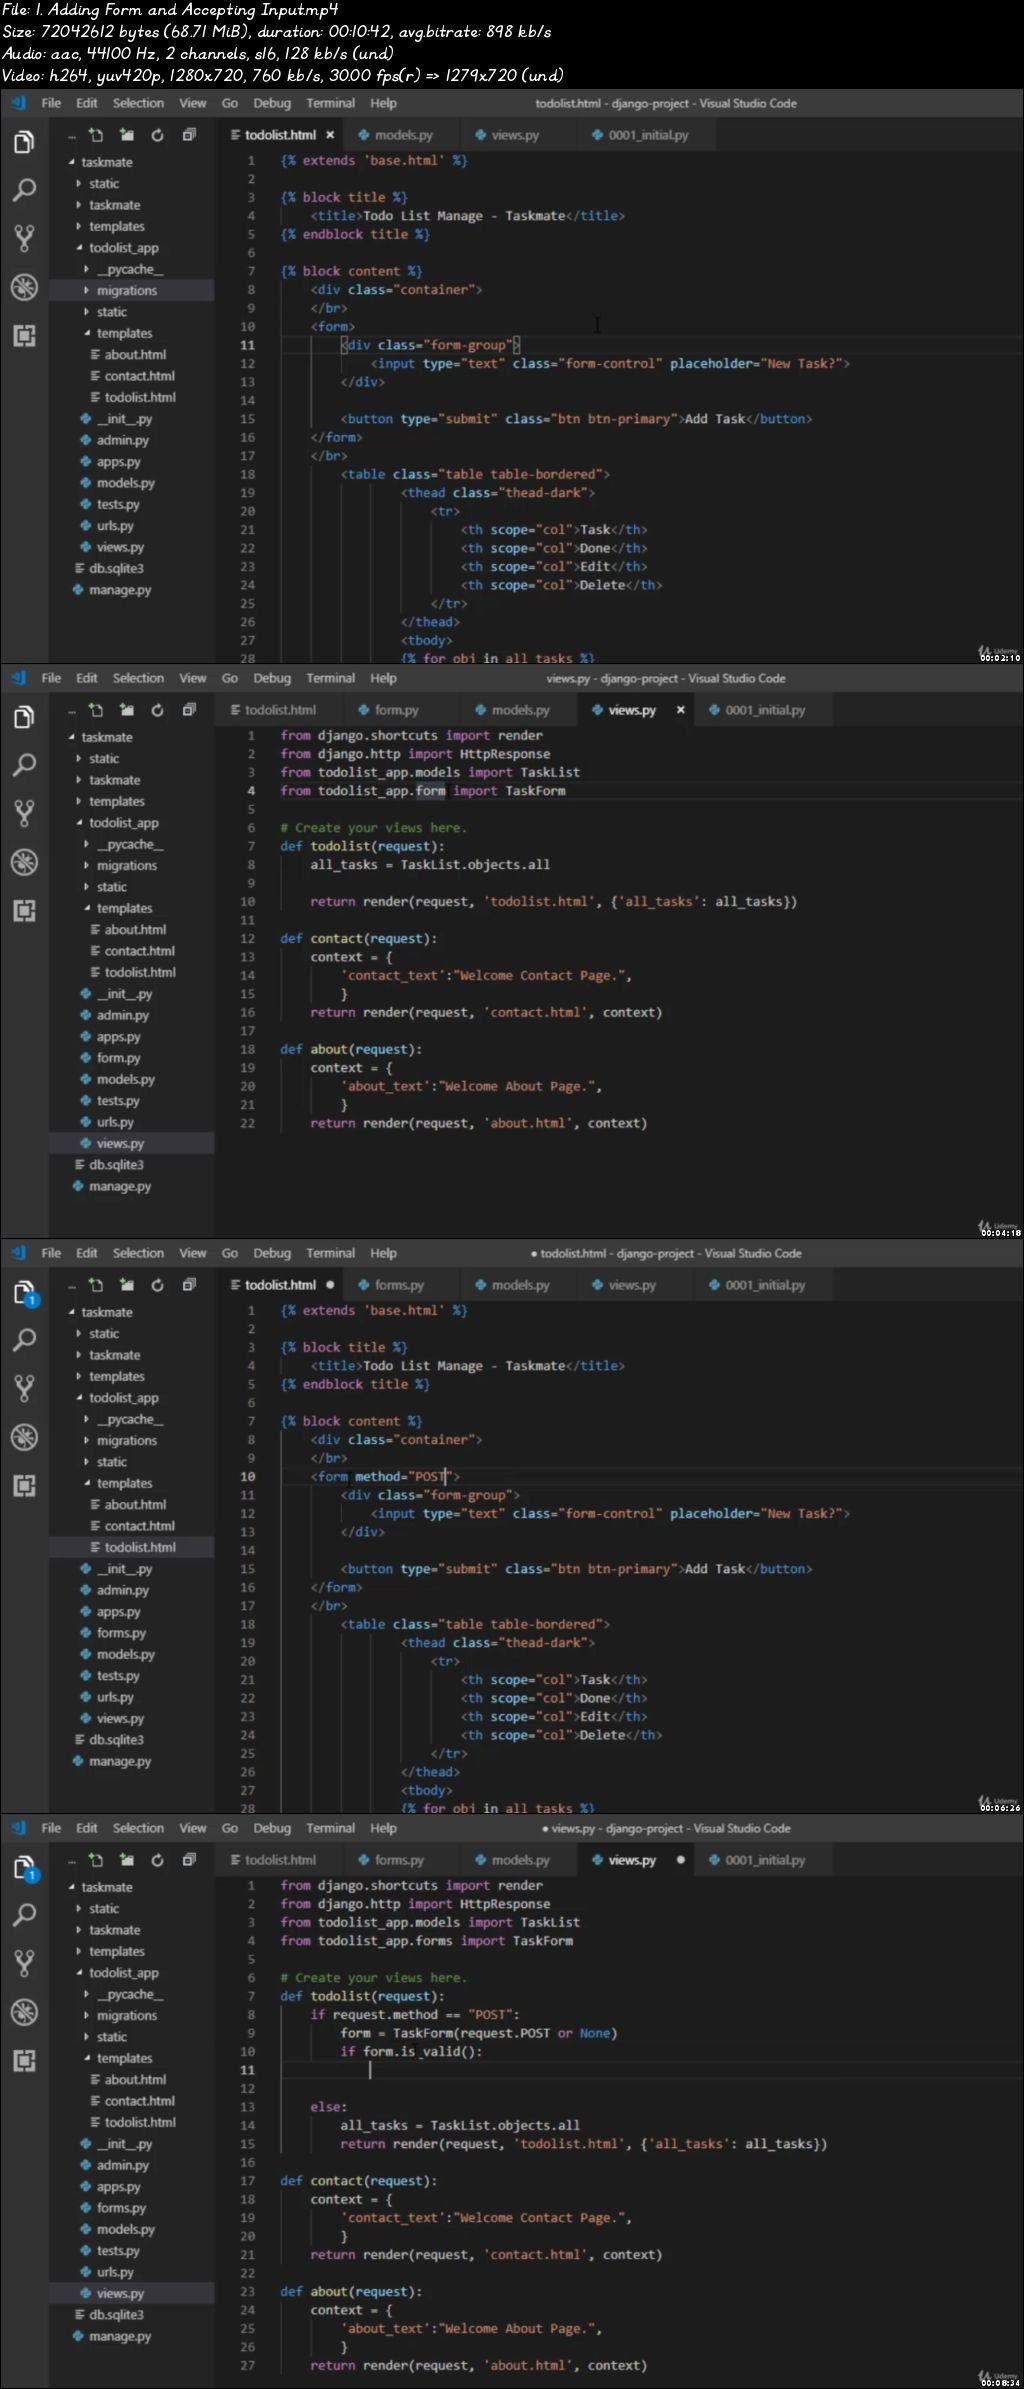This screenshot has height=2389, width=1024.
Task: Switch to form.py tab in the 00:04:18 frame
Action: coord(396,710)
